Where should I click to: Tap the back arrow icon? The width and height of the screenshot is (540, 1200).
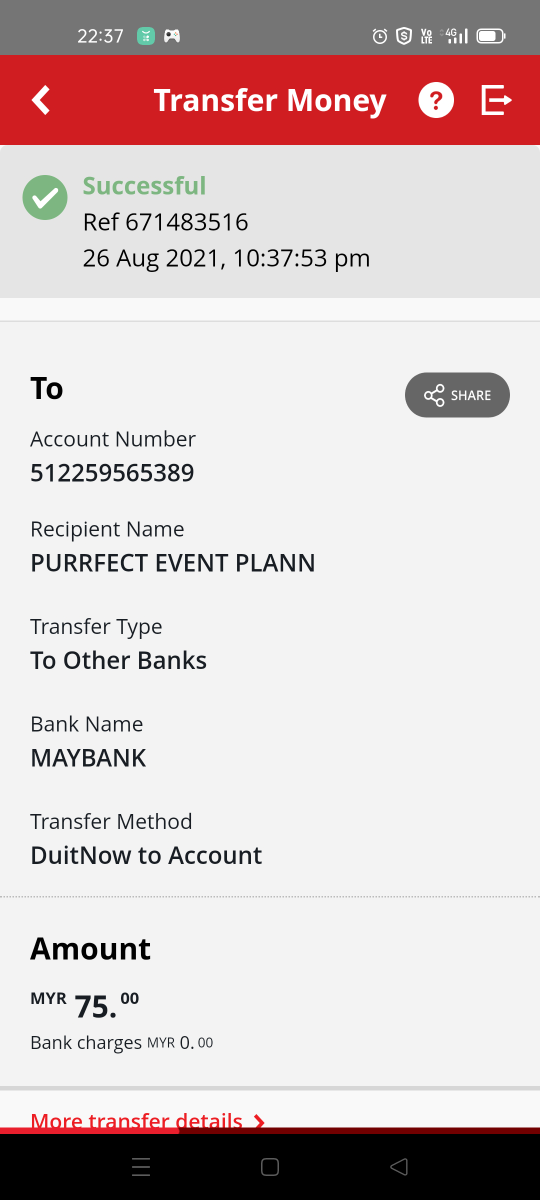click(x=41, y=100)
